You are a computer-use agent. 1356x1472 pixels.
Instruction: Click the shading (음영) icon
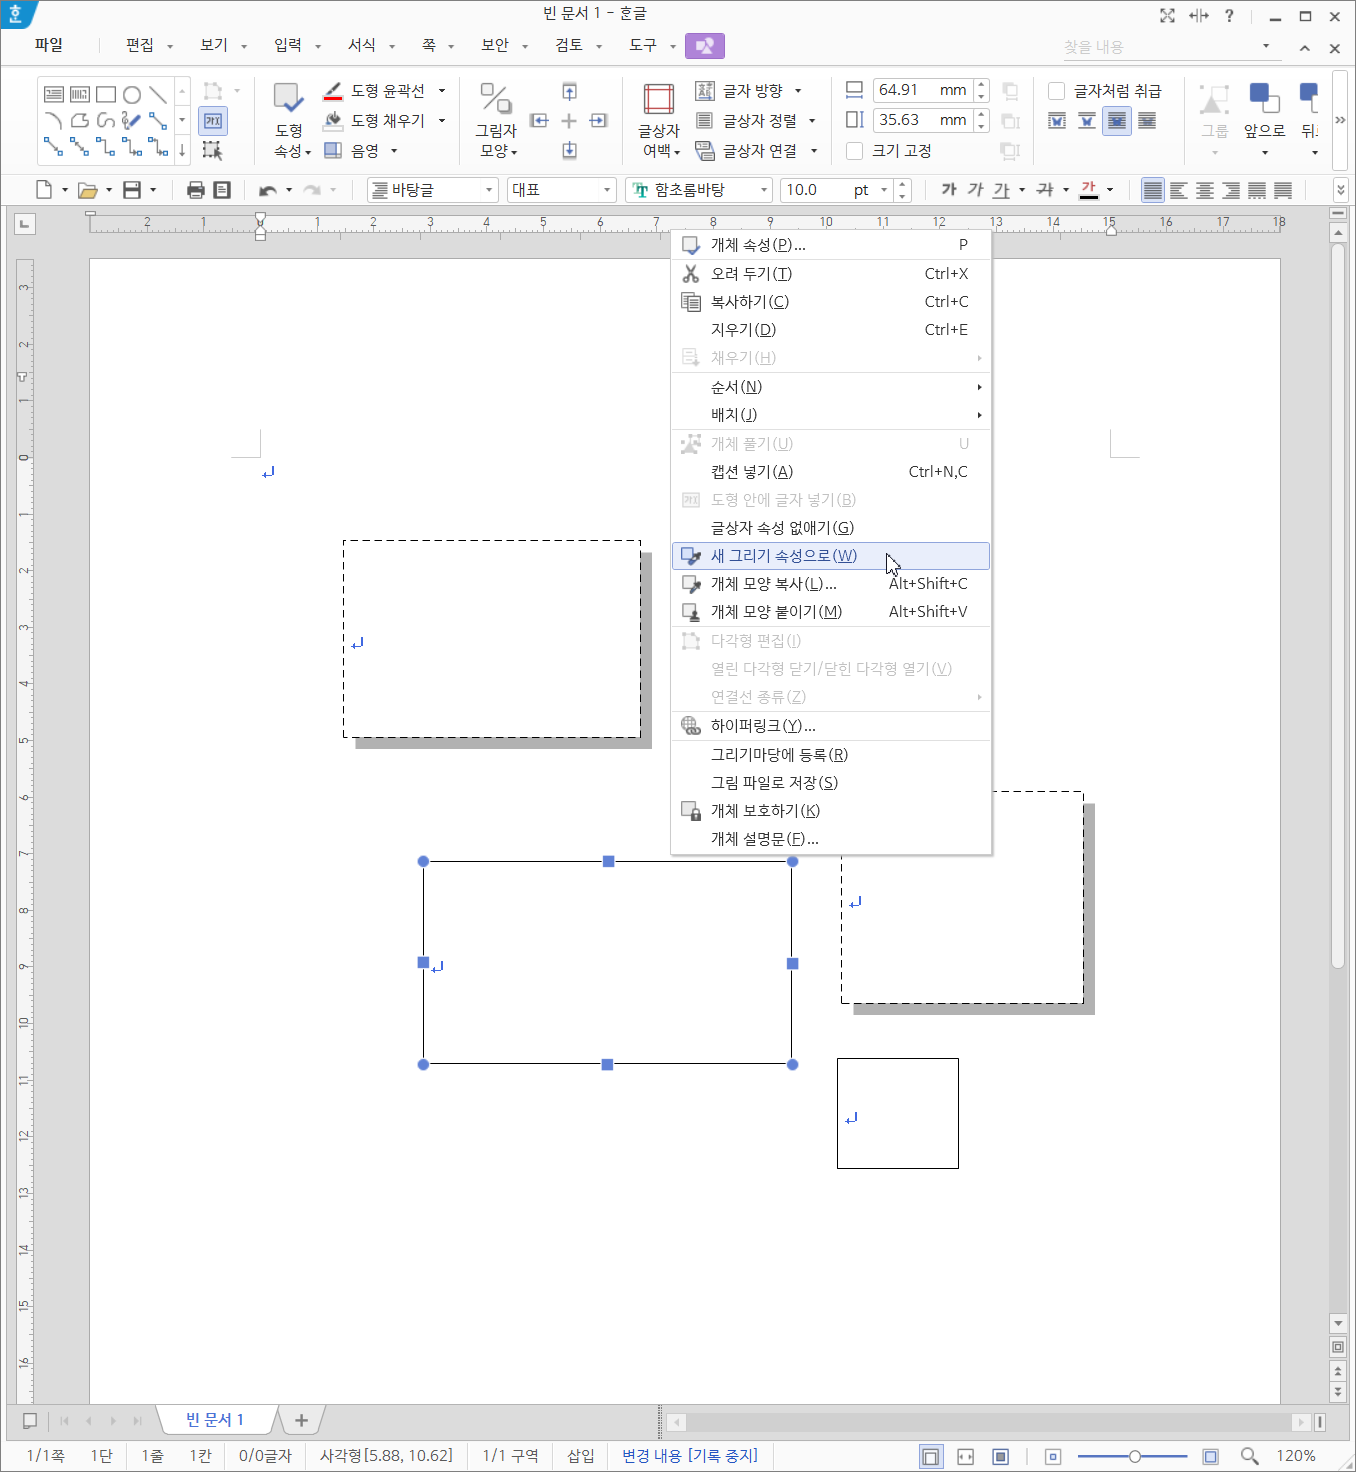[x=333, y=150]
